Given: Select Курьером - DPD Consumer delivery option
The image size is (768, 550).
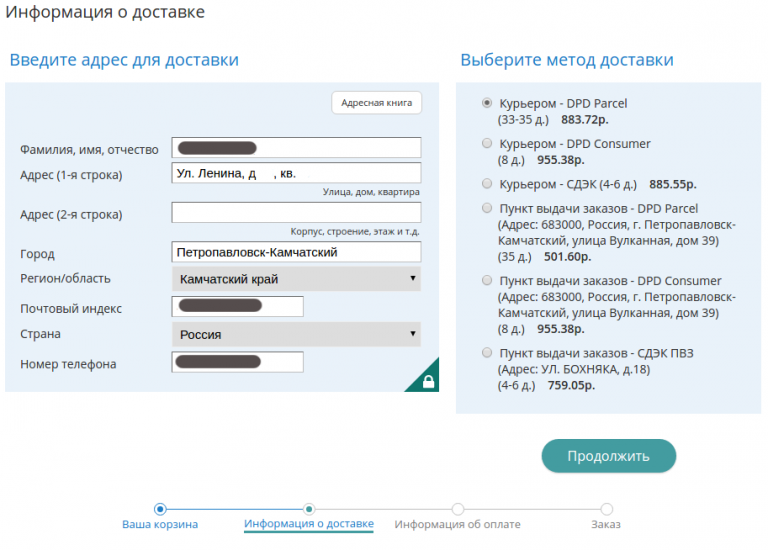Looking at the screenshot, I should click(x=487, y=143).
